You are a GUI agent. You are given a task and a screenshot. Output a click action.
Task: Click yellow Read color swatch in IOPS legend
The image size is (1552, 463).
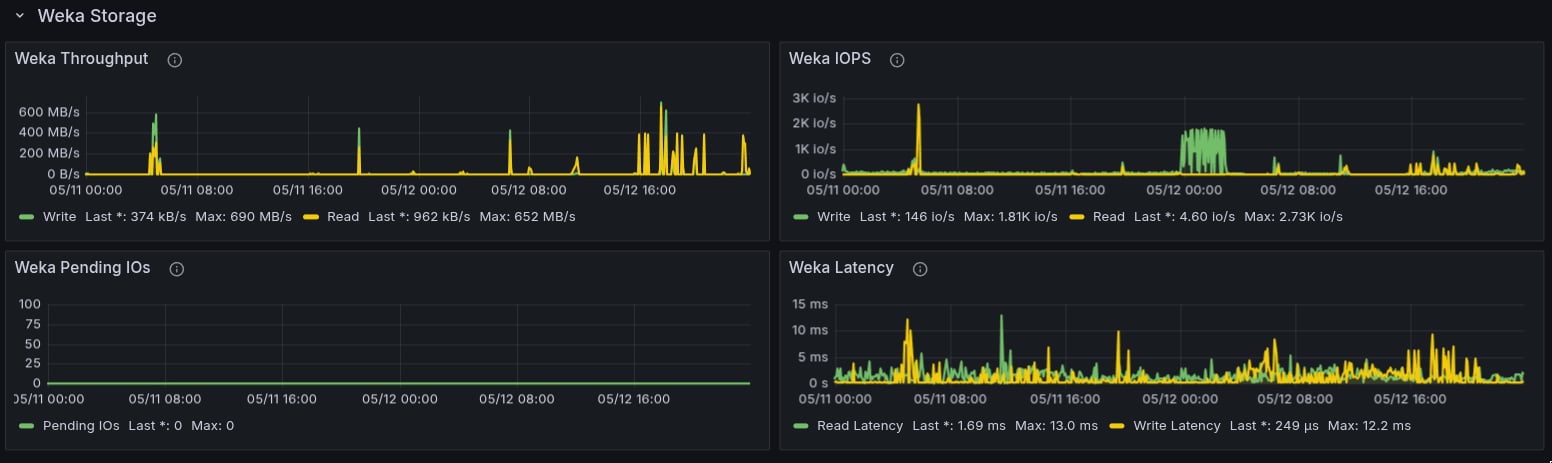pos(1077,217)
